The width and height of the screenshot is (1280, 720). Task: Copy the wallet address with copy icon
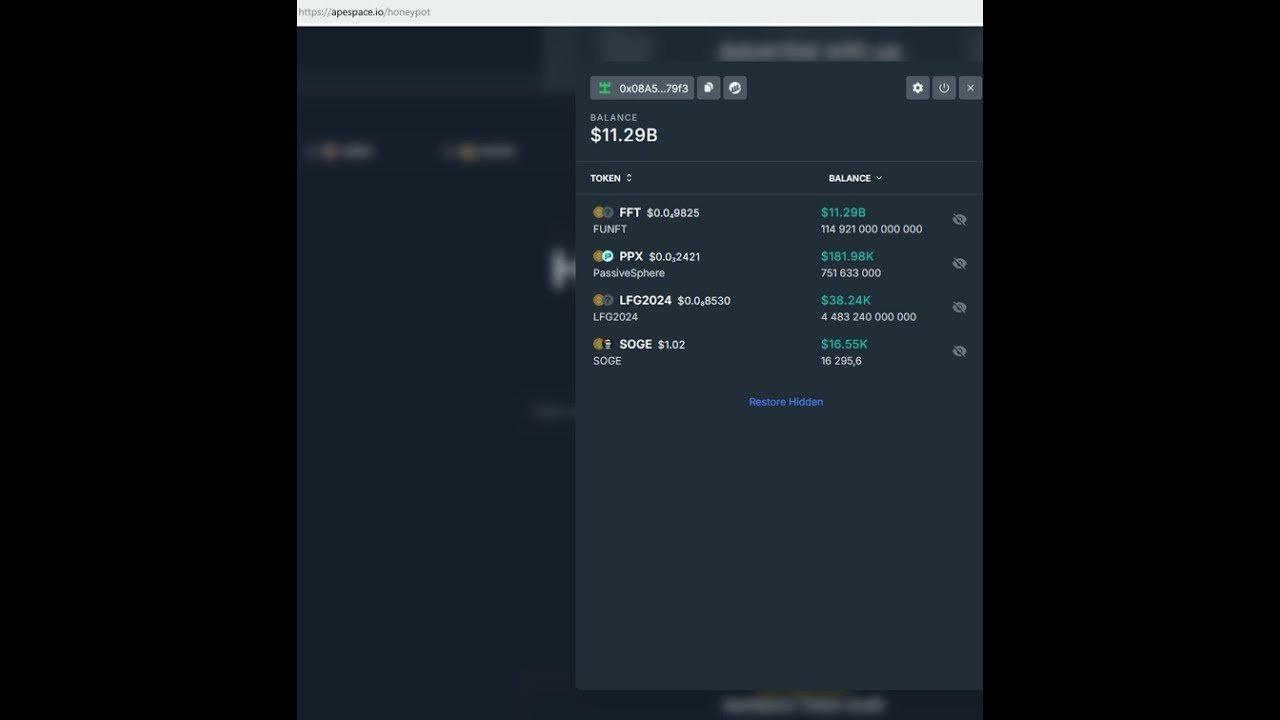[x=708, y=88]
